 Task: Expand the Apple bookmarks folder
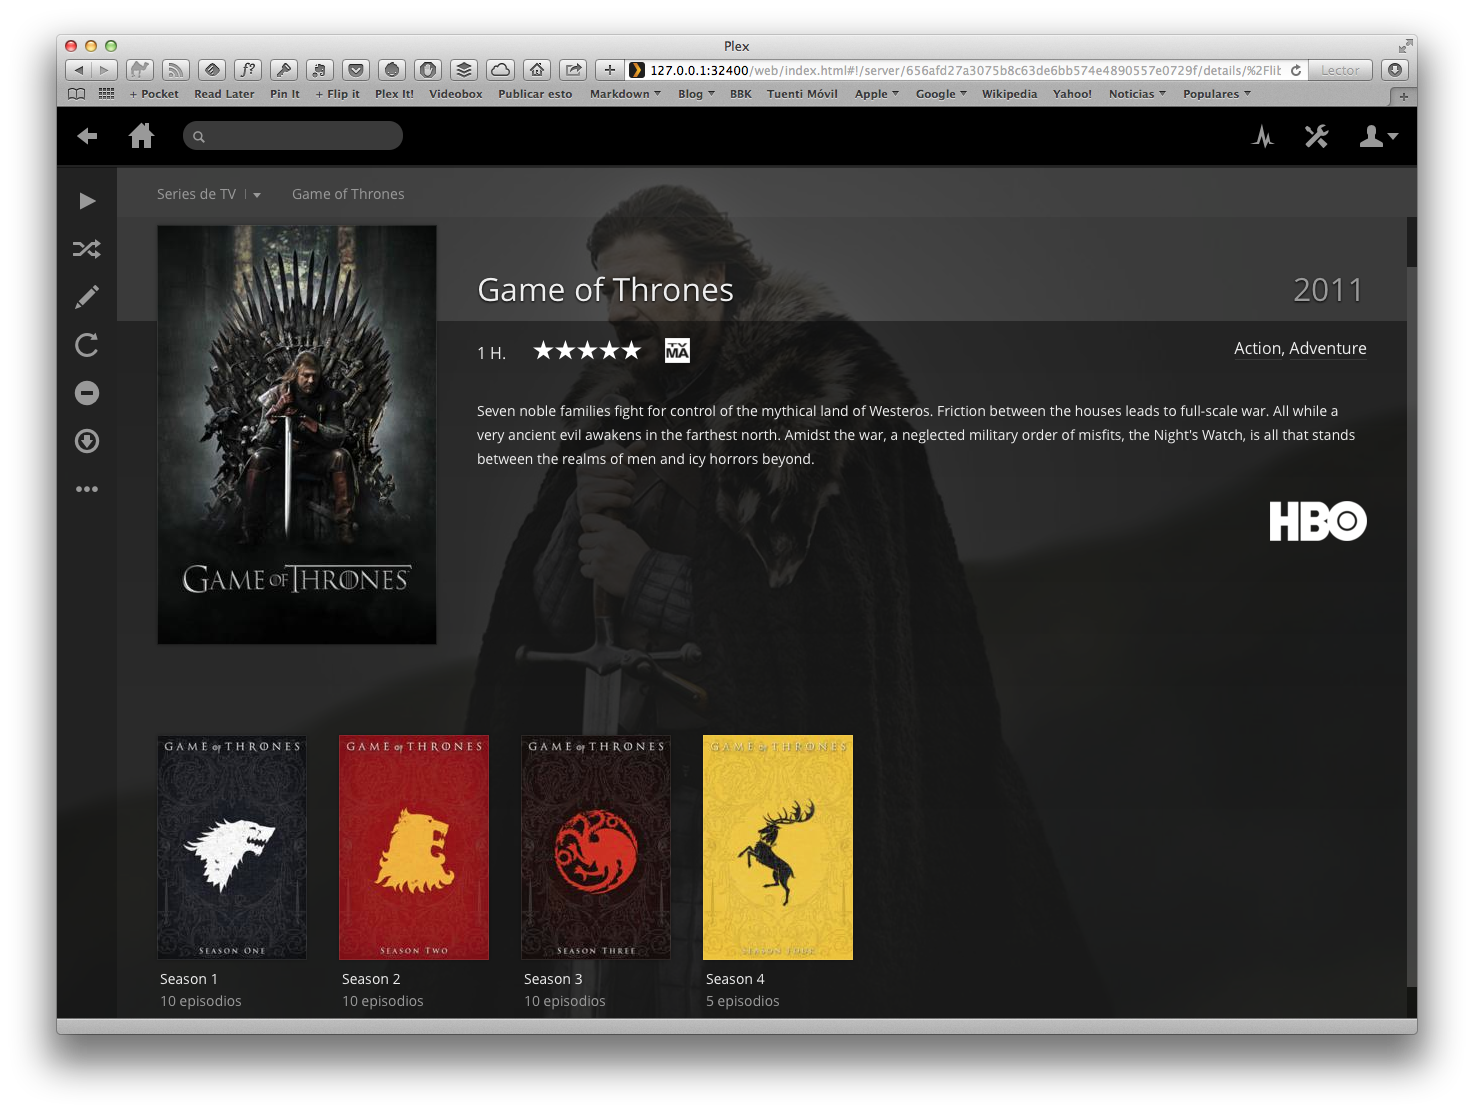pos(877,94)
